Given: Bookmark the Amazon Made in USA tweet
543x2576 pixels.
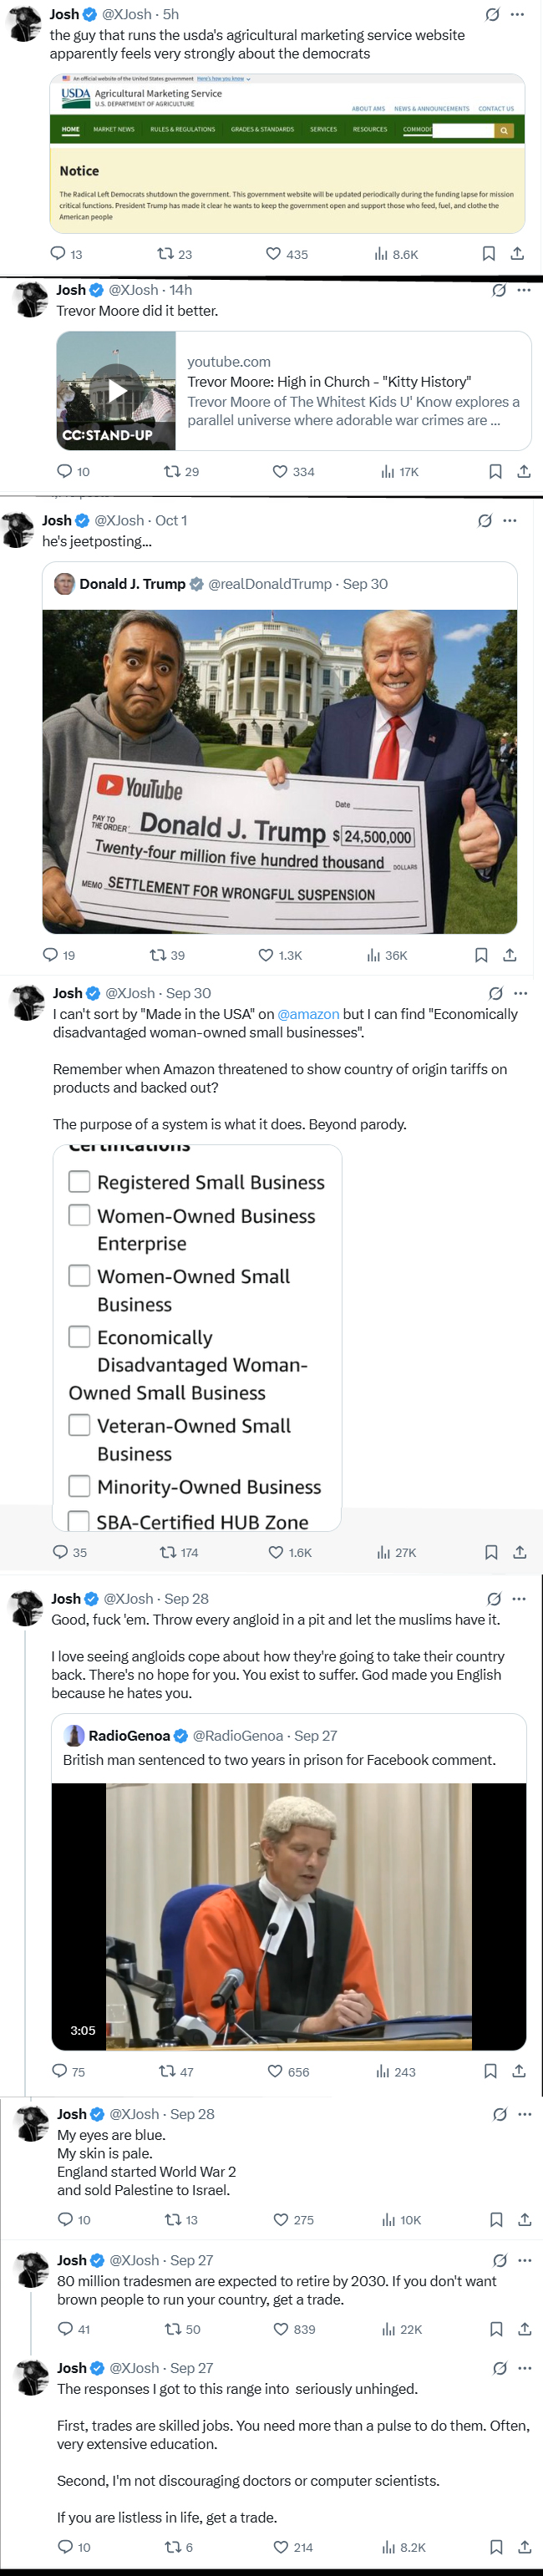Looking at the screenshot, I should pyautogui.click(x=491, y=1552).
